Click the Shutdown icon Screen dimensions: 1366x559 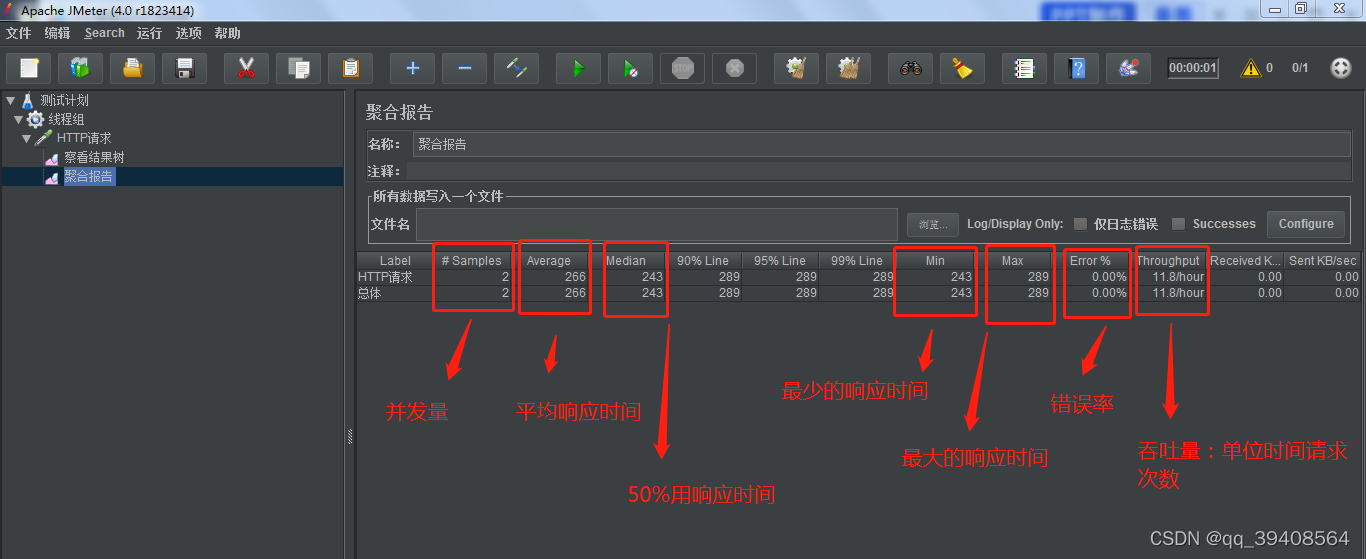coord(734,68)
